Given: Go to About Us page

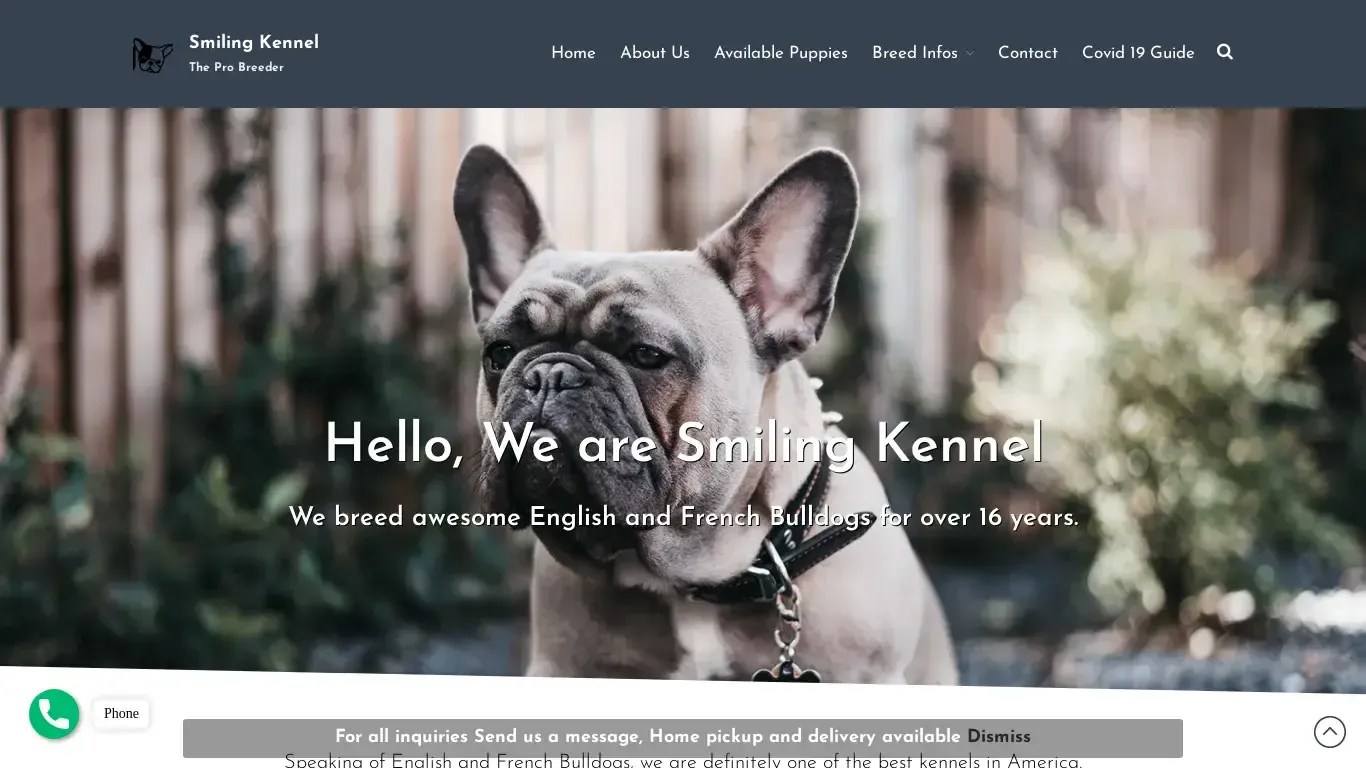Looking at the screenshot, I should pyautogui.click(x=655, y=53).
